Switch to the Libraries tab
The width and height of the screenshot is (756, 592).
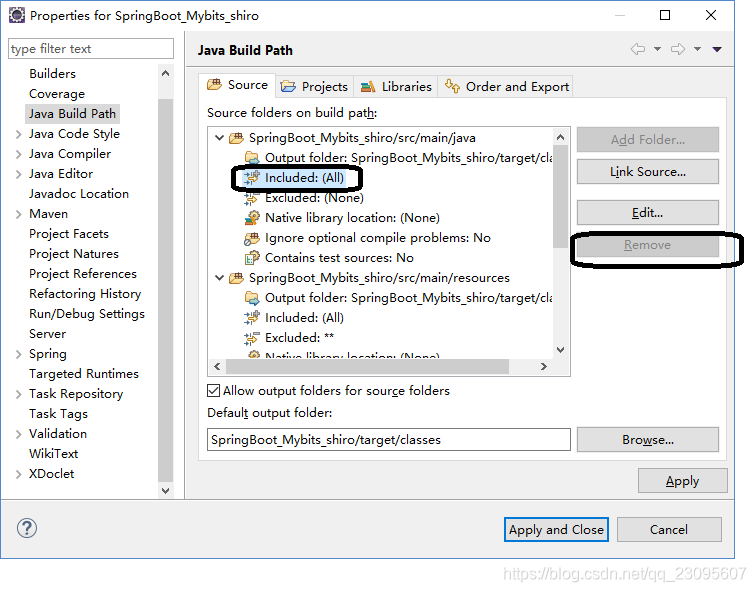click(x=396, y=87)
